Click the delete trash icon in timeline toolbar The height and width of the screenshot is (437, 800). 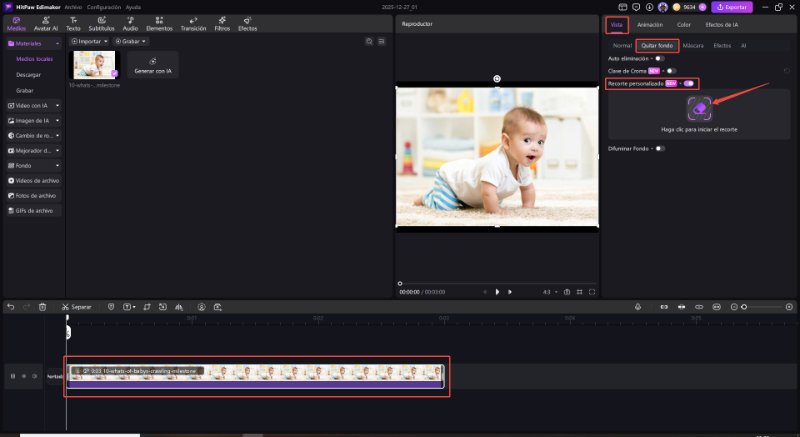pos(42,307)
